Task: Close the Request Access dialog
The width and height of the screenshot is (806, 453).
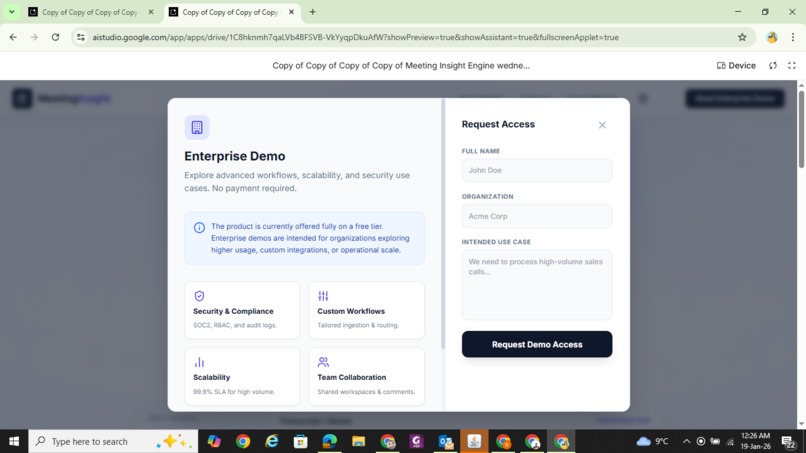Action: (x=602, y=125)
